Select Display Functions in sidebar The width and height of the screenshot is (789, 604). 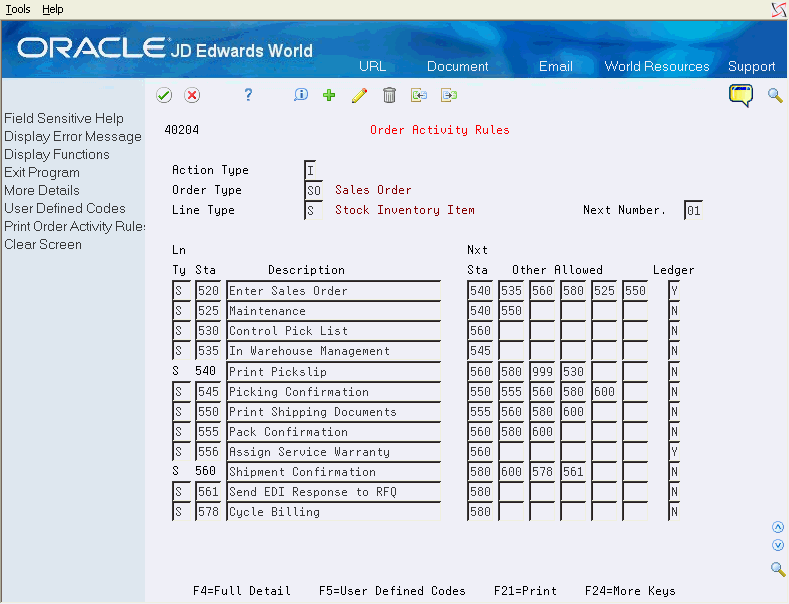57,155
